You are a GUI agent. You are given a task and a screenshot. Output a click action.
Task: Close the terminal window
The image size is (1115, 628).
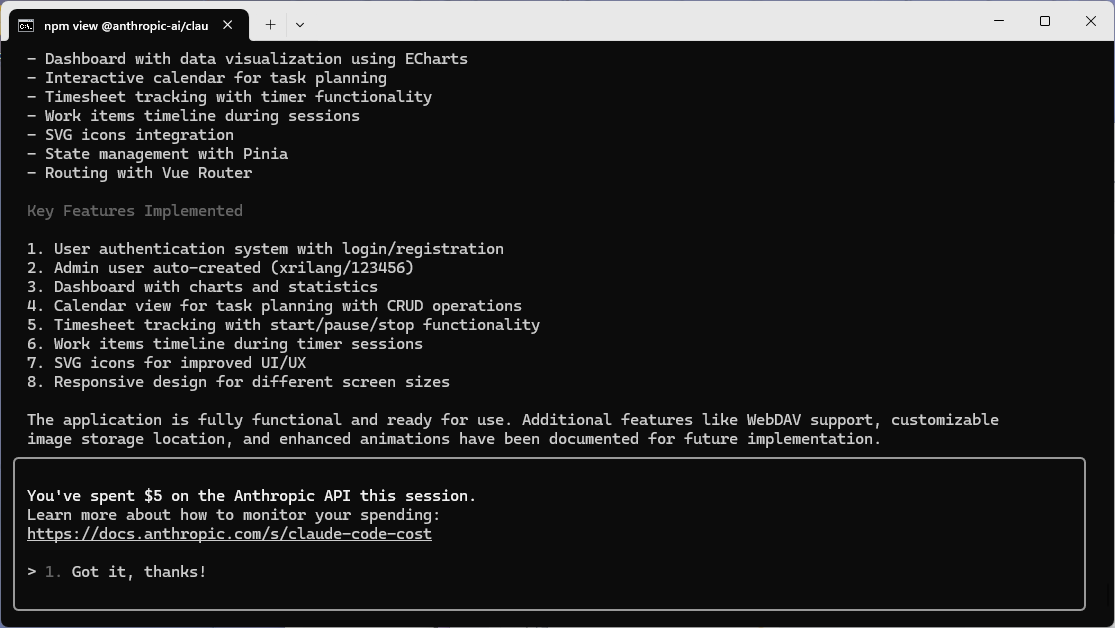pos(1091,21)
